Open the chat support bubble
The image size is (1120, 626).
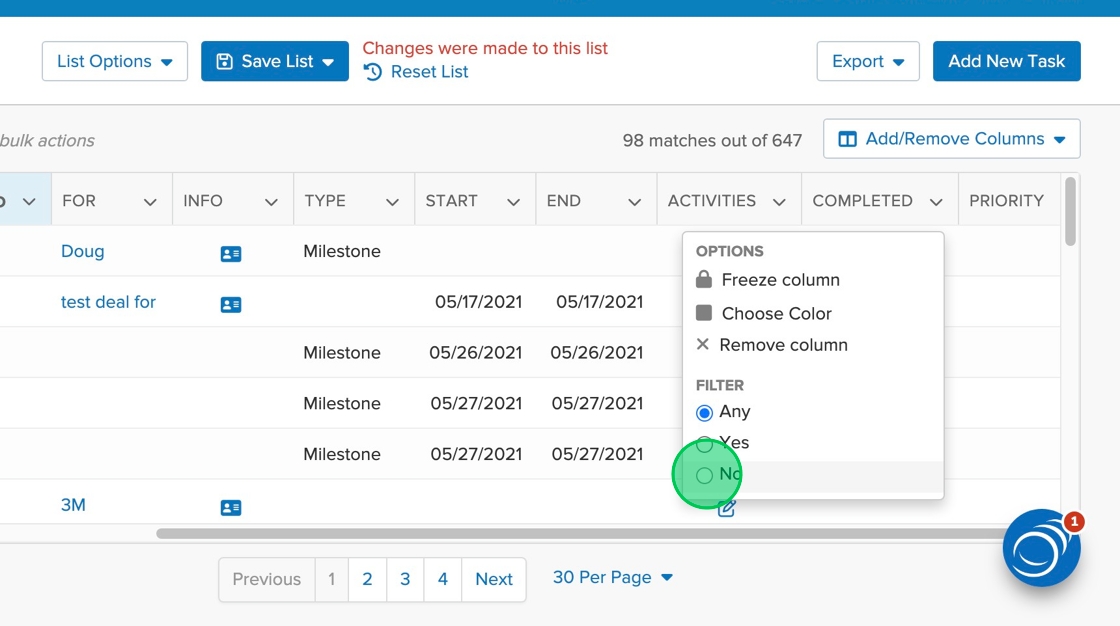1041,548
